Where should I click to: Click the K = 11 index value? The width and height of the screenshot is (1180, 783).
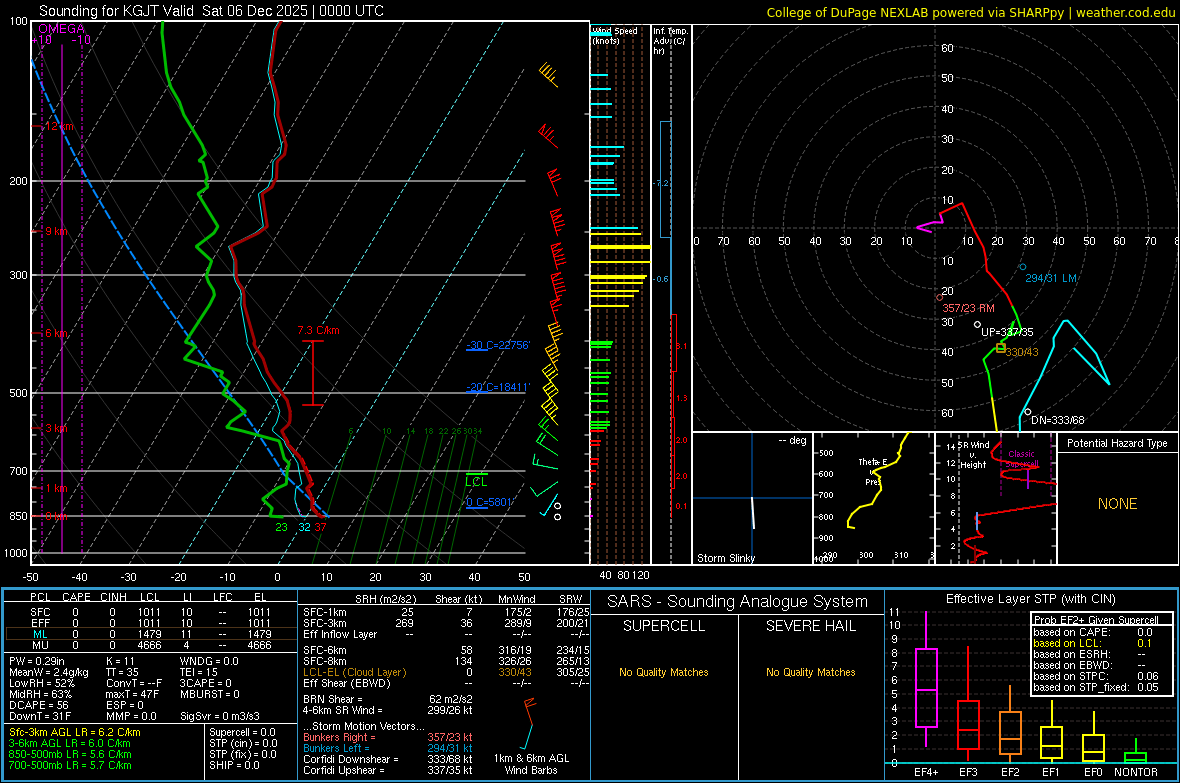[120, 661]
